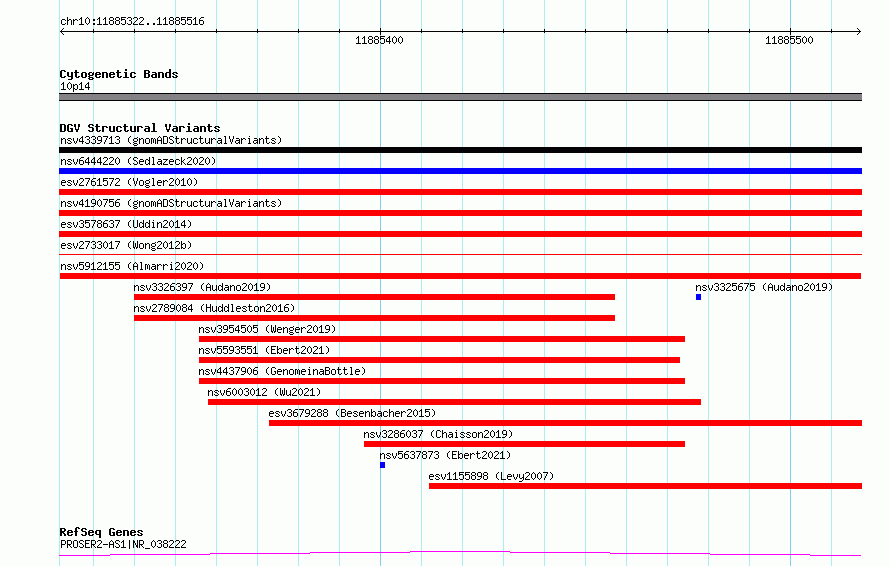Click the magenta PROSER2-AS1 gene line
This screenshot has width=890, height=566.
[x=460, y=553]
